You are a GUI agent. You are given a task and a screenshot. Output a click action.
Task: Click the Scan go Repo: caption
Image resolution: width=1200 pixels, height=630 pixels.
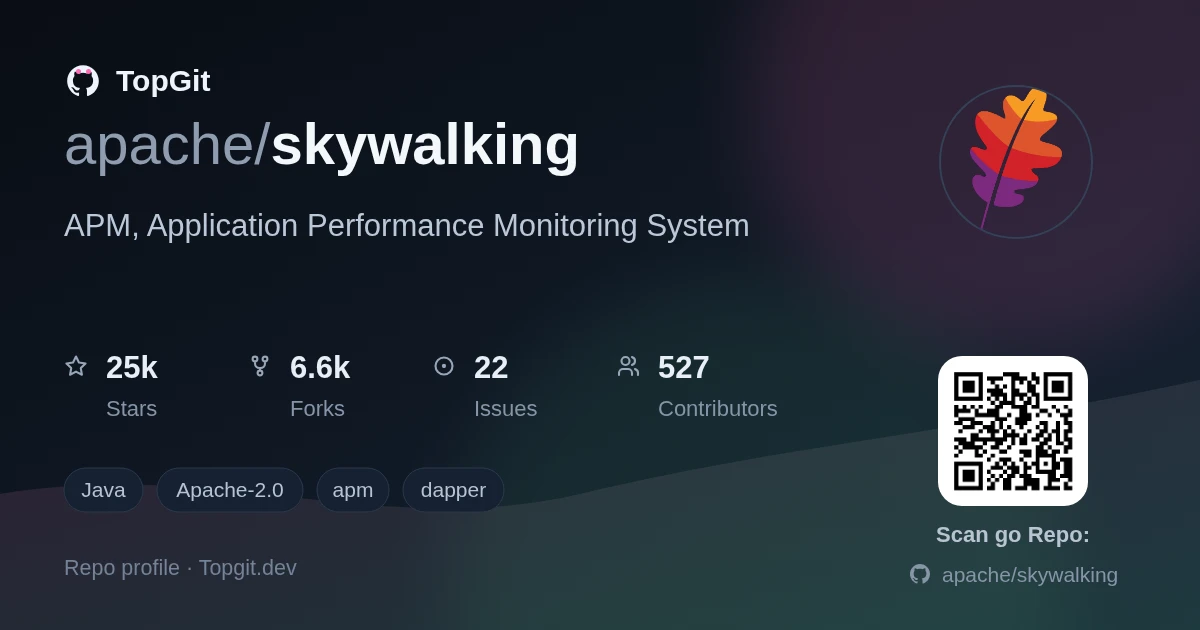coord(1013,535)
